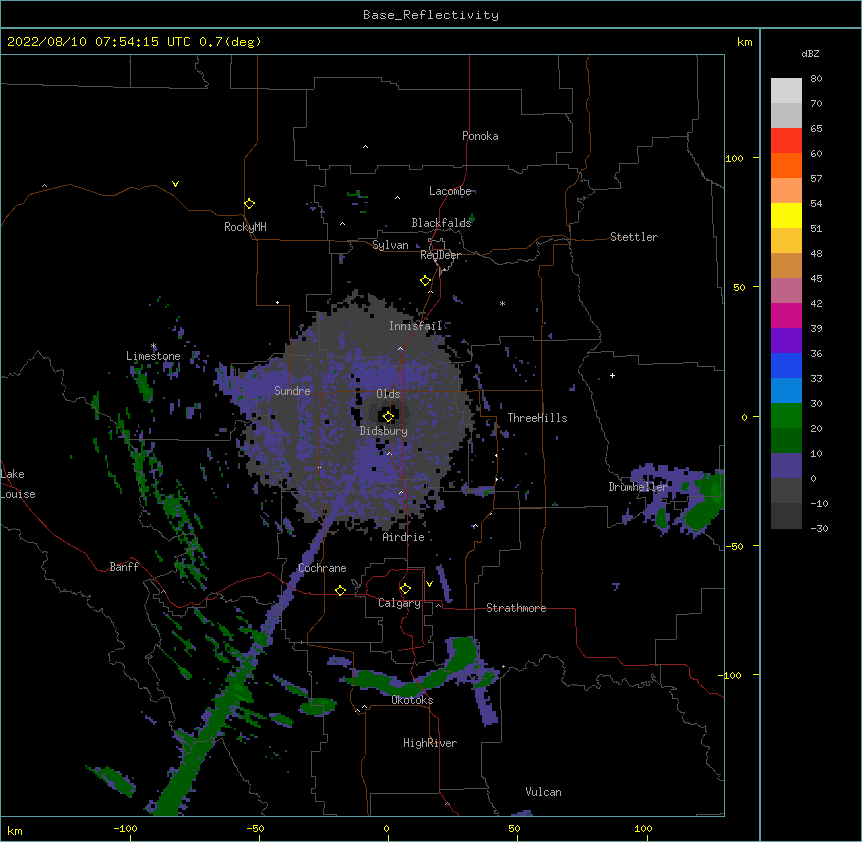862x842 pixels.
Task: Click the yellow diamond marker above Calgary label
Action: point(405,589)
